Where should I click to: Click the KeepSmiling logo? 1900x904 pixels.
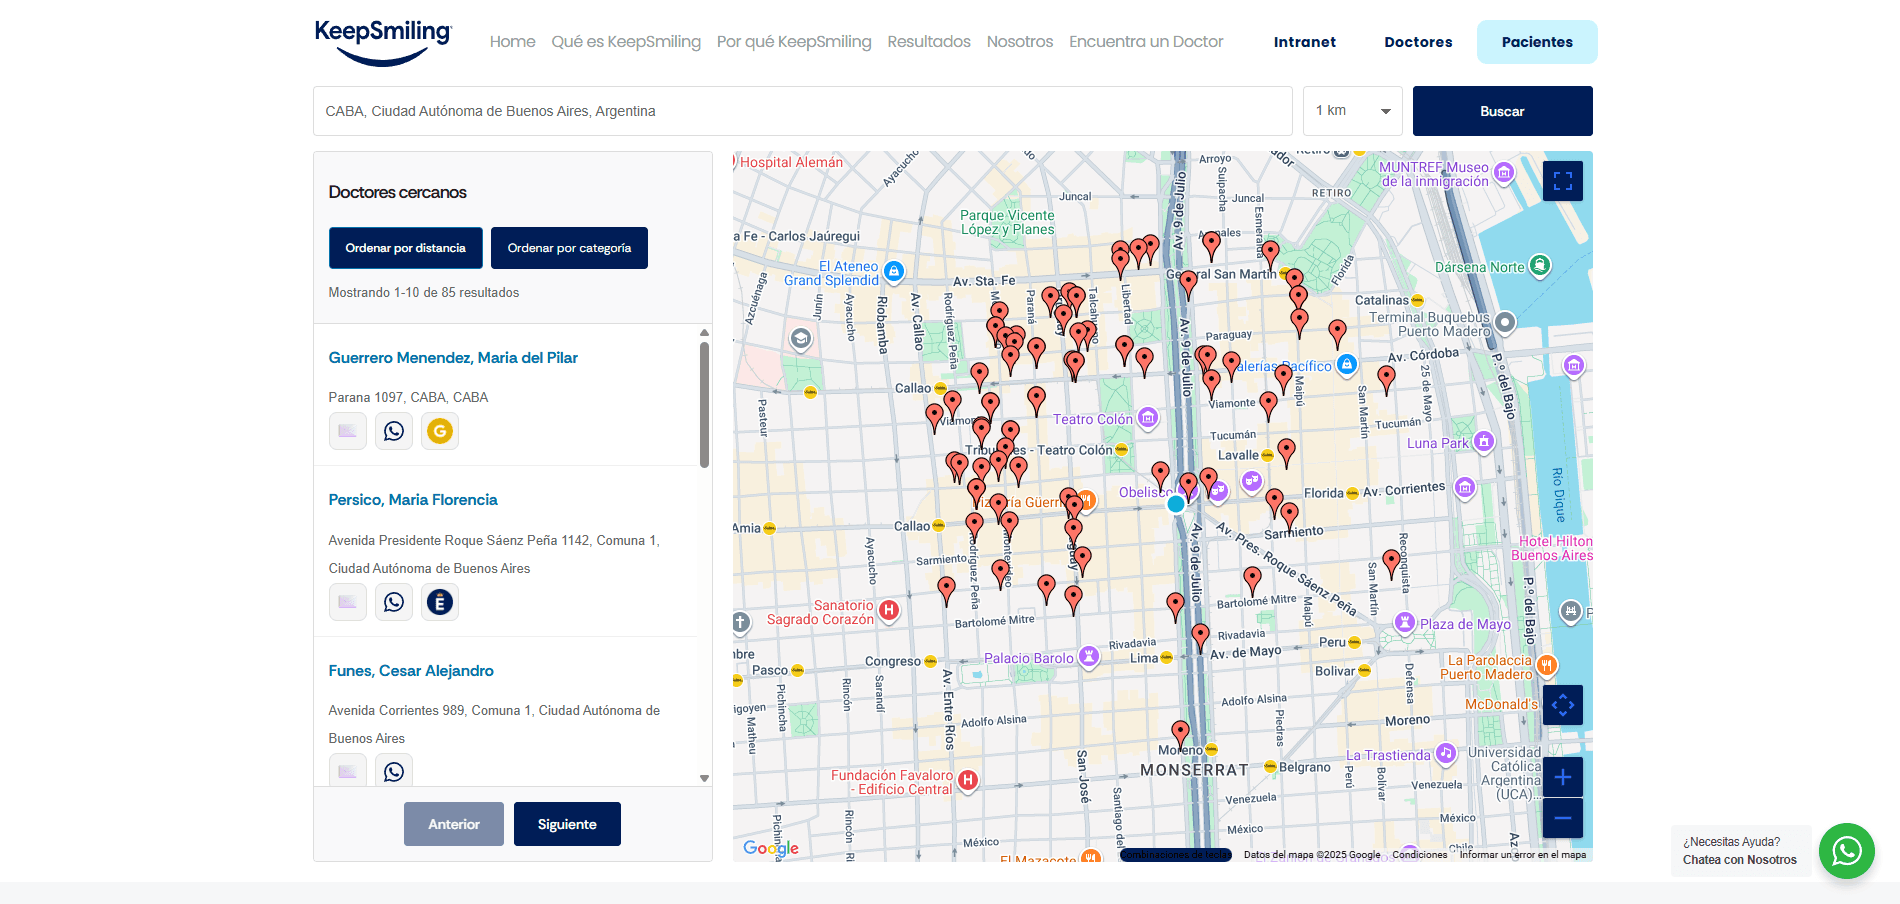(383, 42)
